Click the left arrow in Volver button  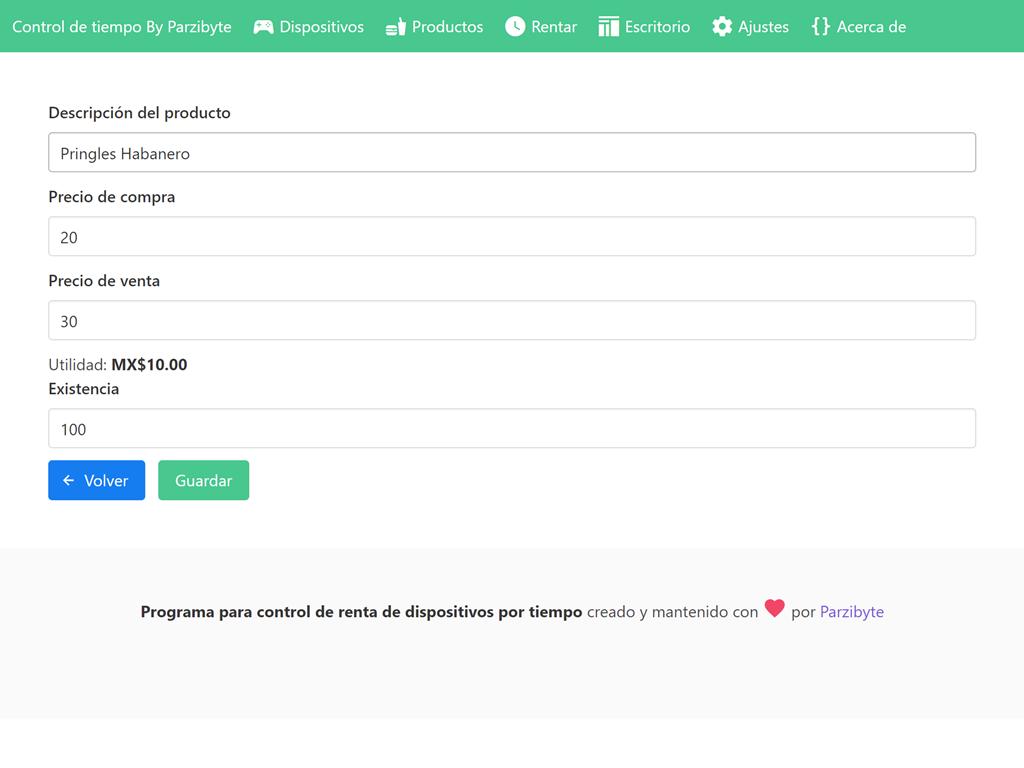tap(69, 481)
